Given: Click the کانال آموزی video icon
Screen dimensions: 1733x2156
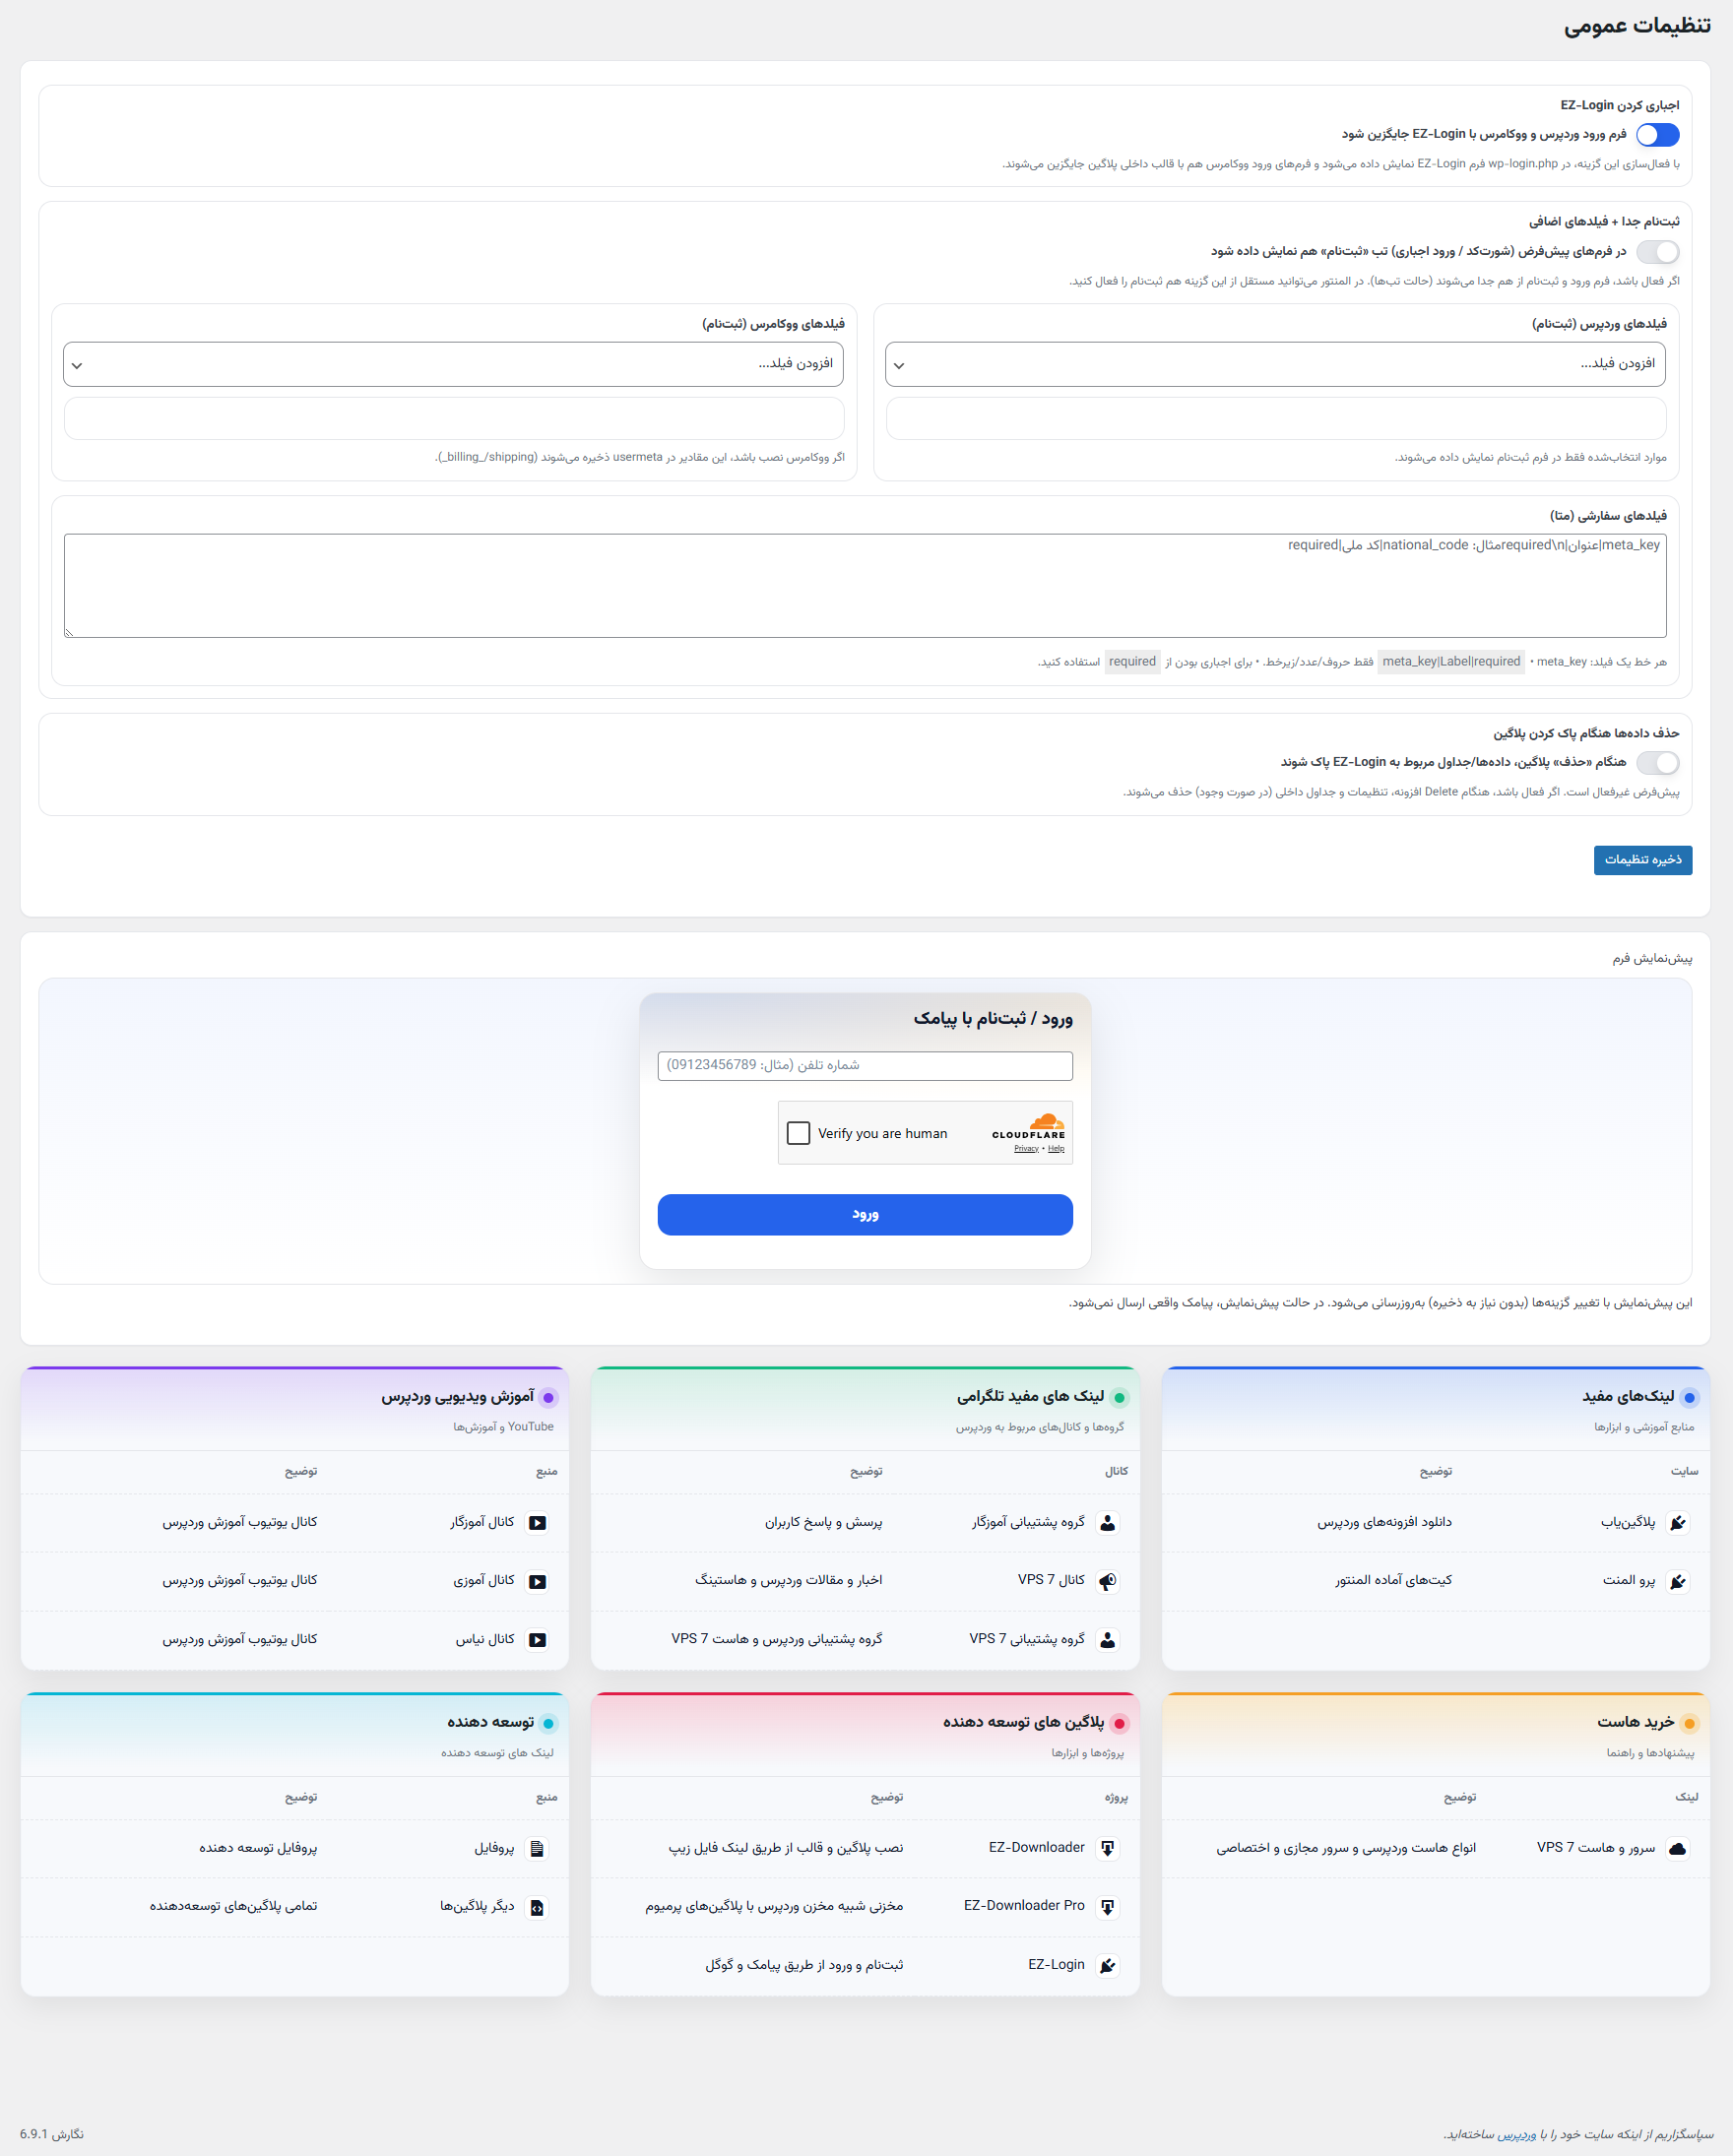Looking at the screenshot, I should click(537, 1581).
